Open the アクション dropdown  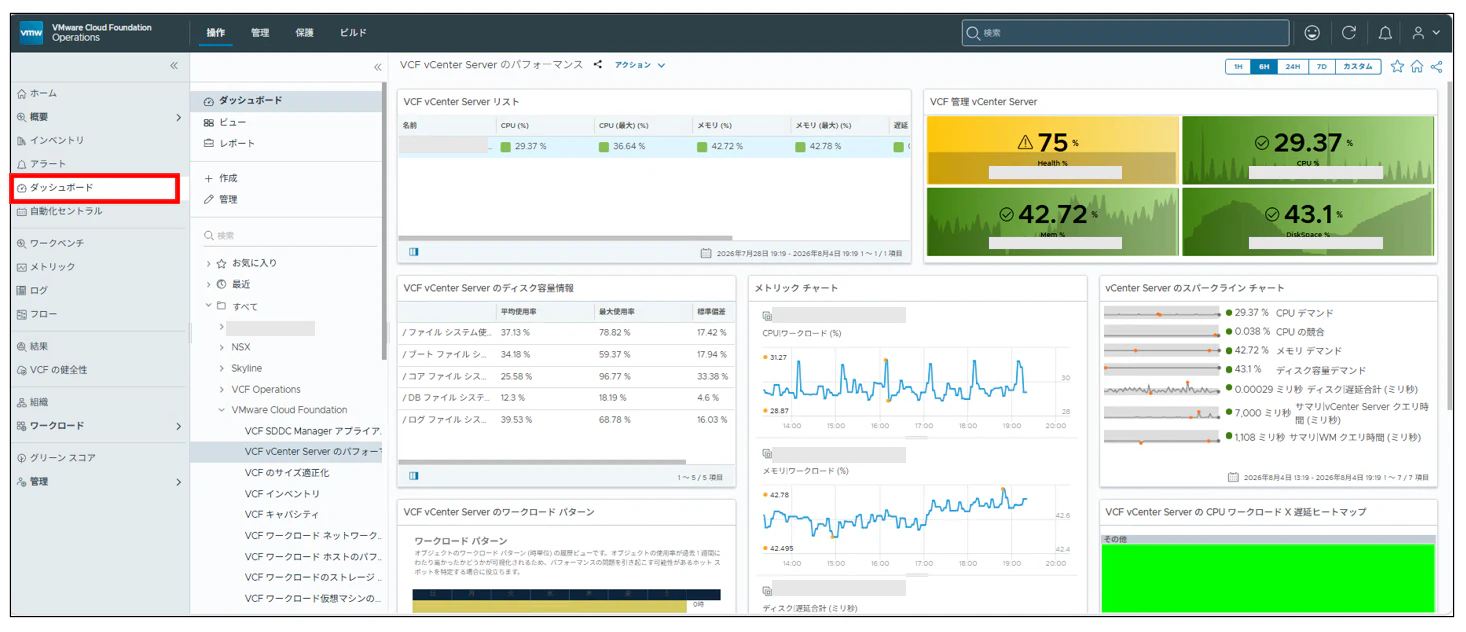(x=640, y=65)
